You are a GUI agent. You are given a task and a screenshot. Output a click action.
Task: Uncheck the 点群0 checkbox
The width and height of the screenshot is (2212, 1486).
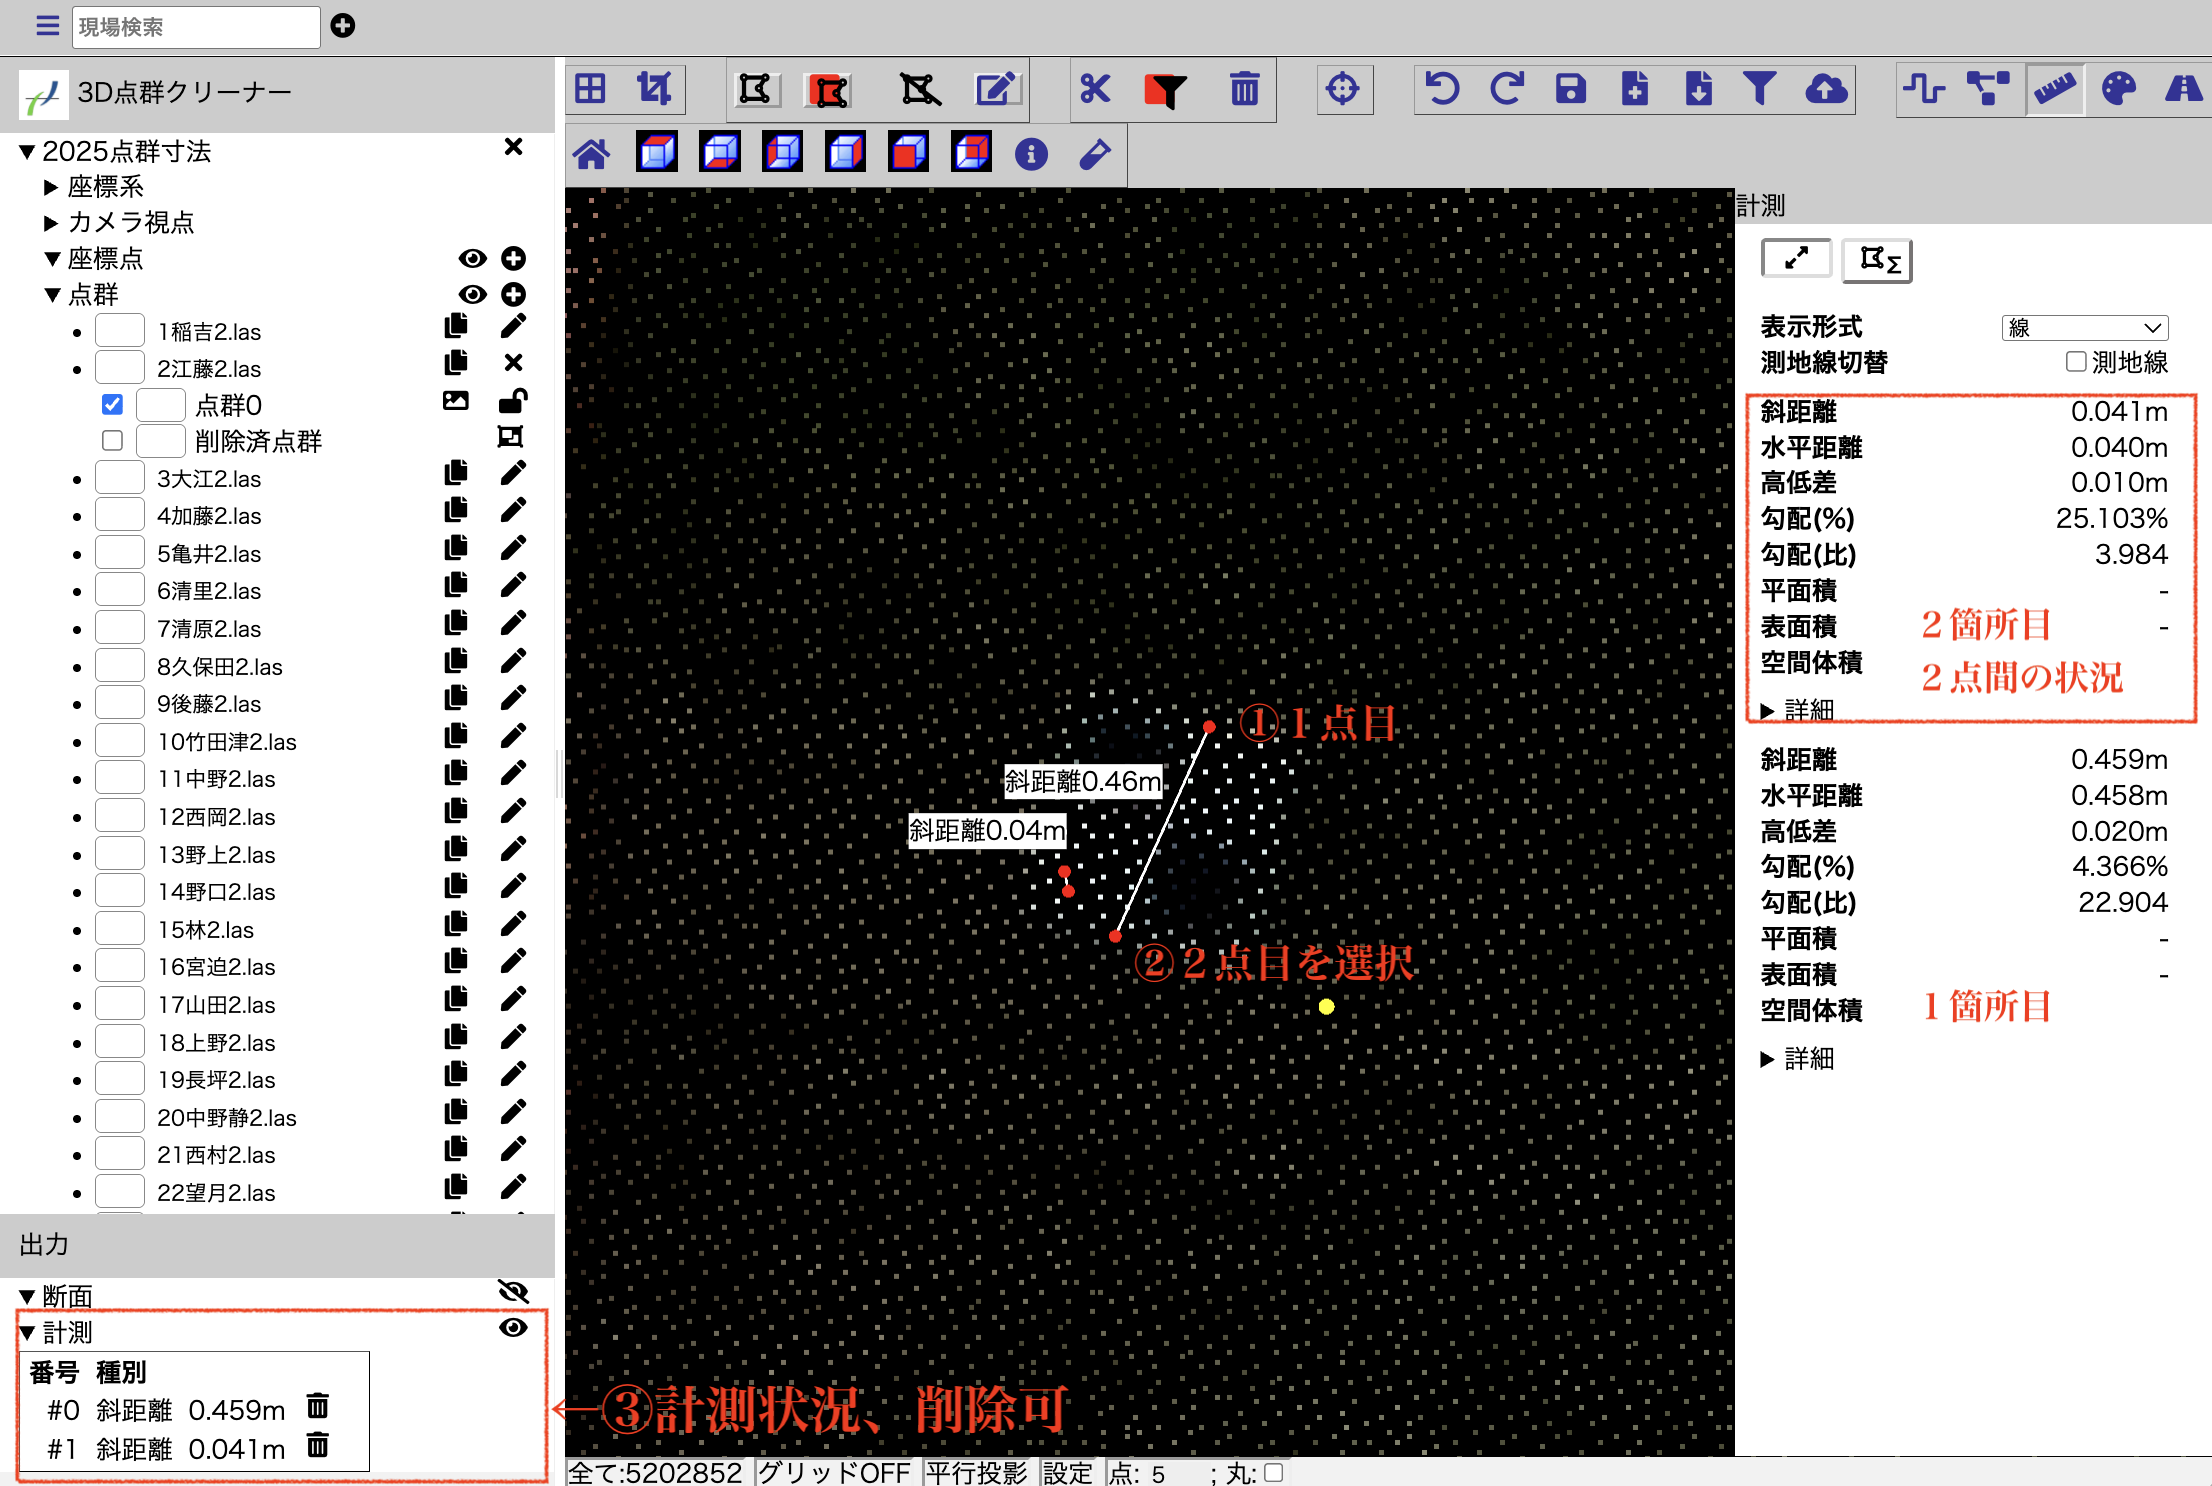112,405
